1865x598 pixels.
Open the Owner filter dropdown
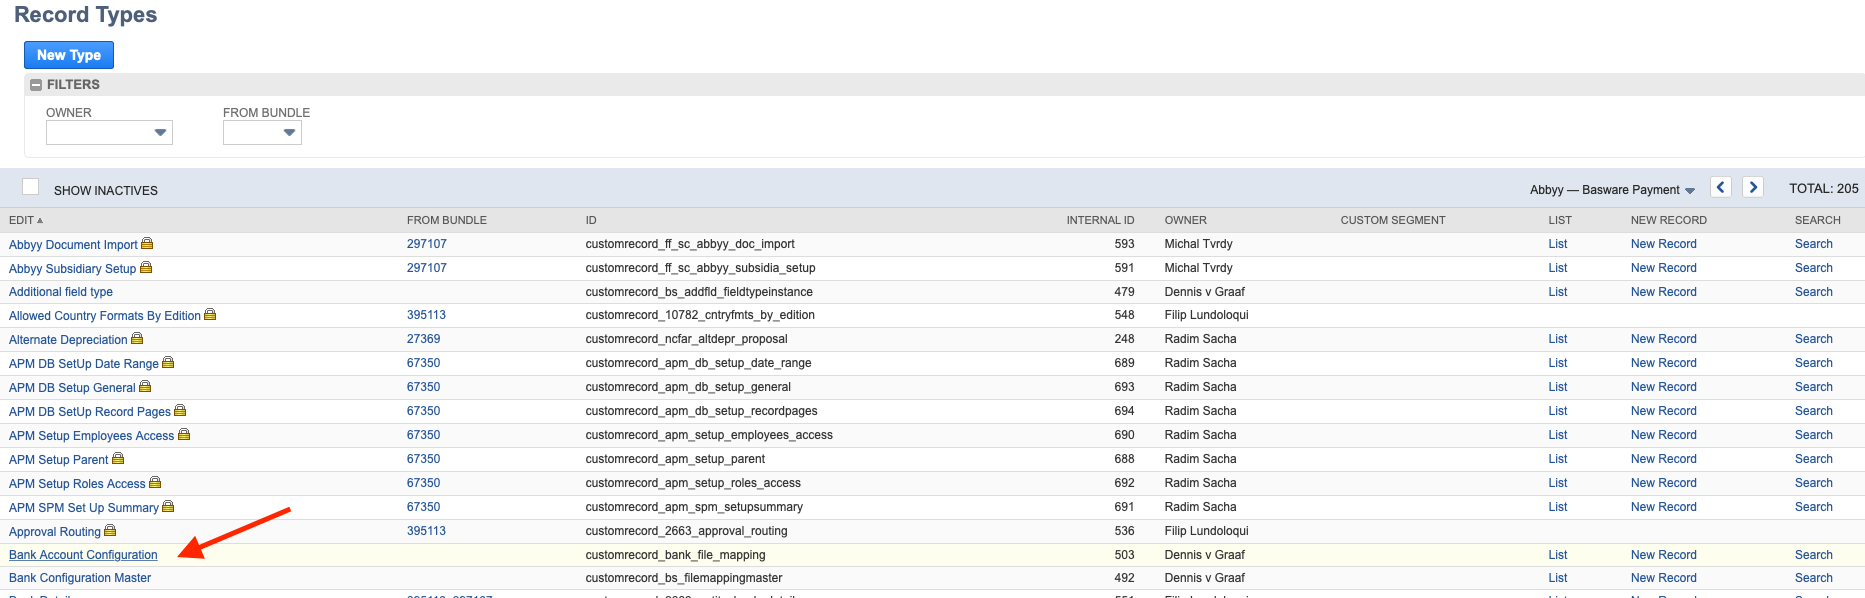(109, 132)
